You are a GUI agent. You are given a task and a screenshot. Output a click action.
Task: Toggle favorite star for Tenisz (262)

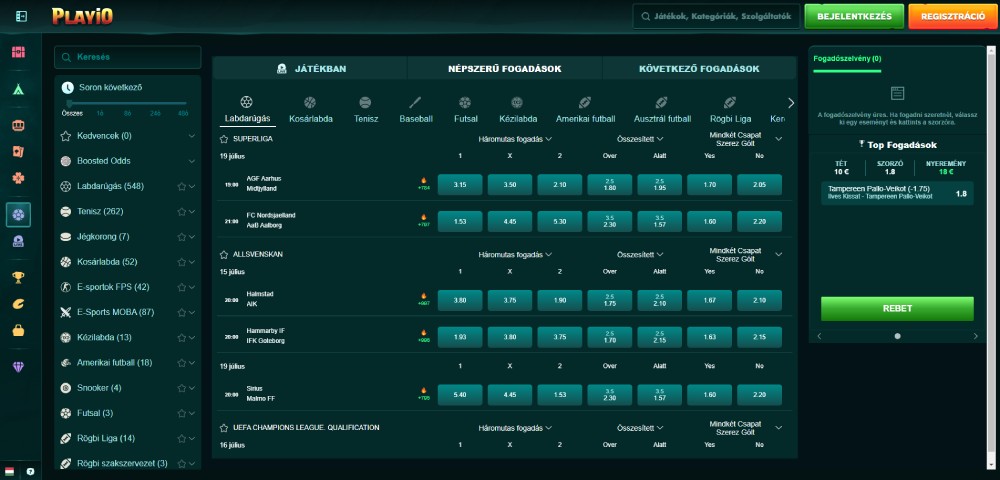coord(181,211)
